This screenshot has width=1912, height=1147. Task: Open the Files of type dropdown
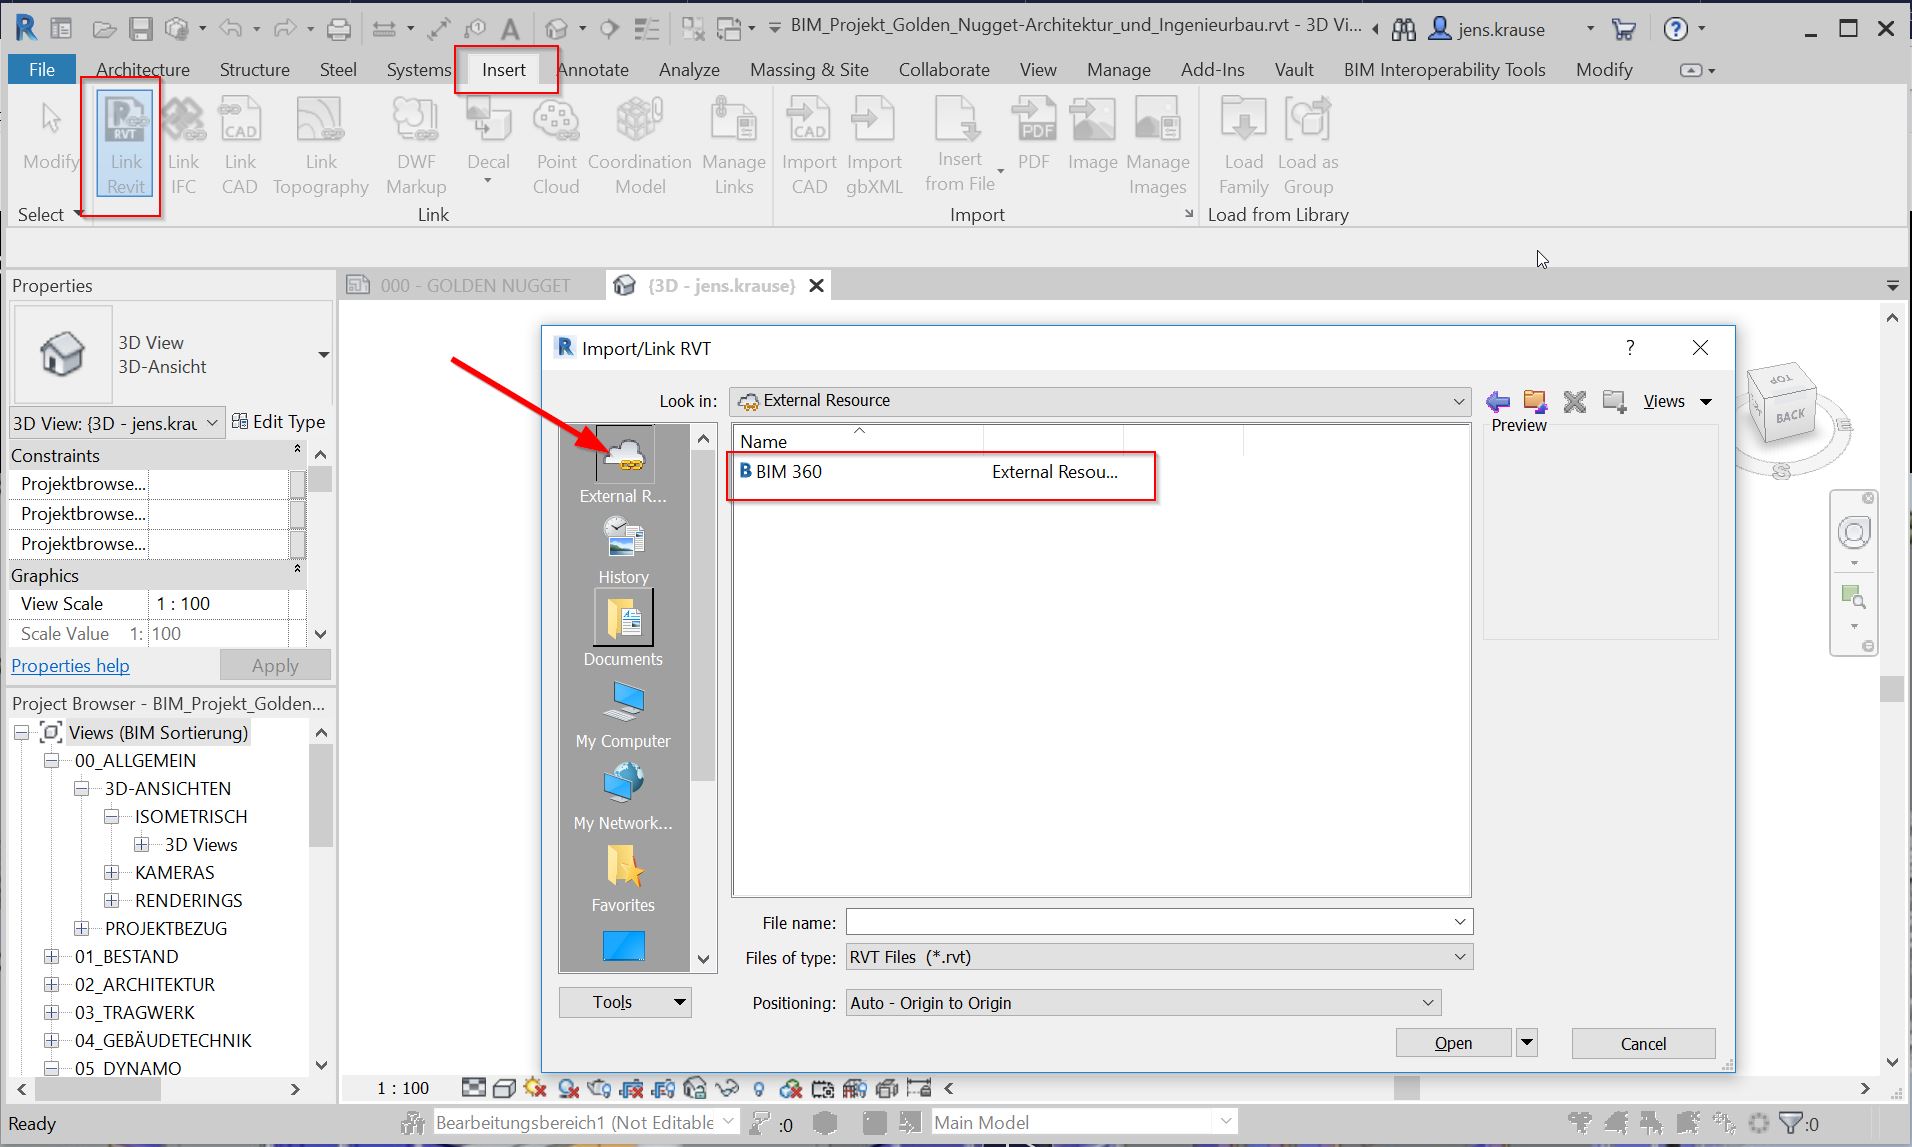(1460, 957)
